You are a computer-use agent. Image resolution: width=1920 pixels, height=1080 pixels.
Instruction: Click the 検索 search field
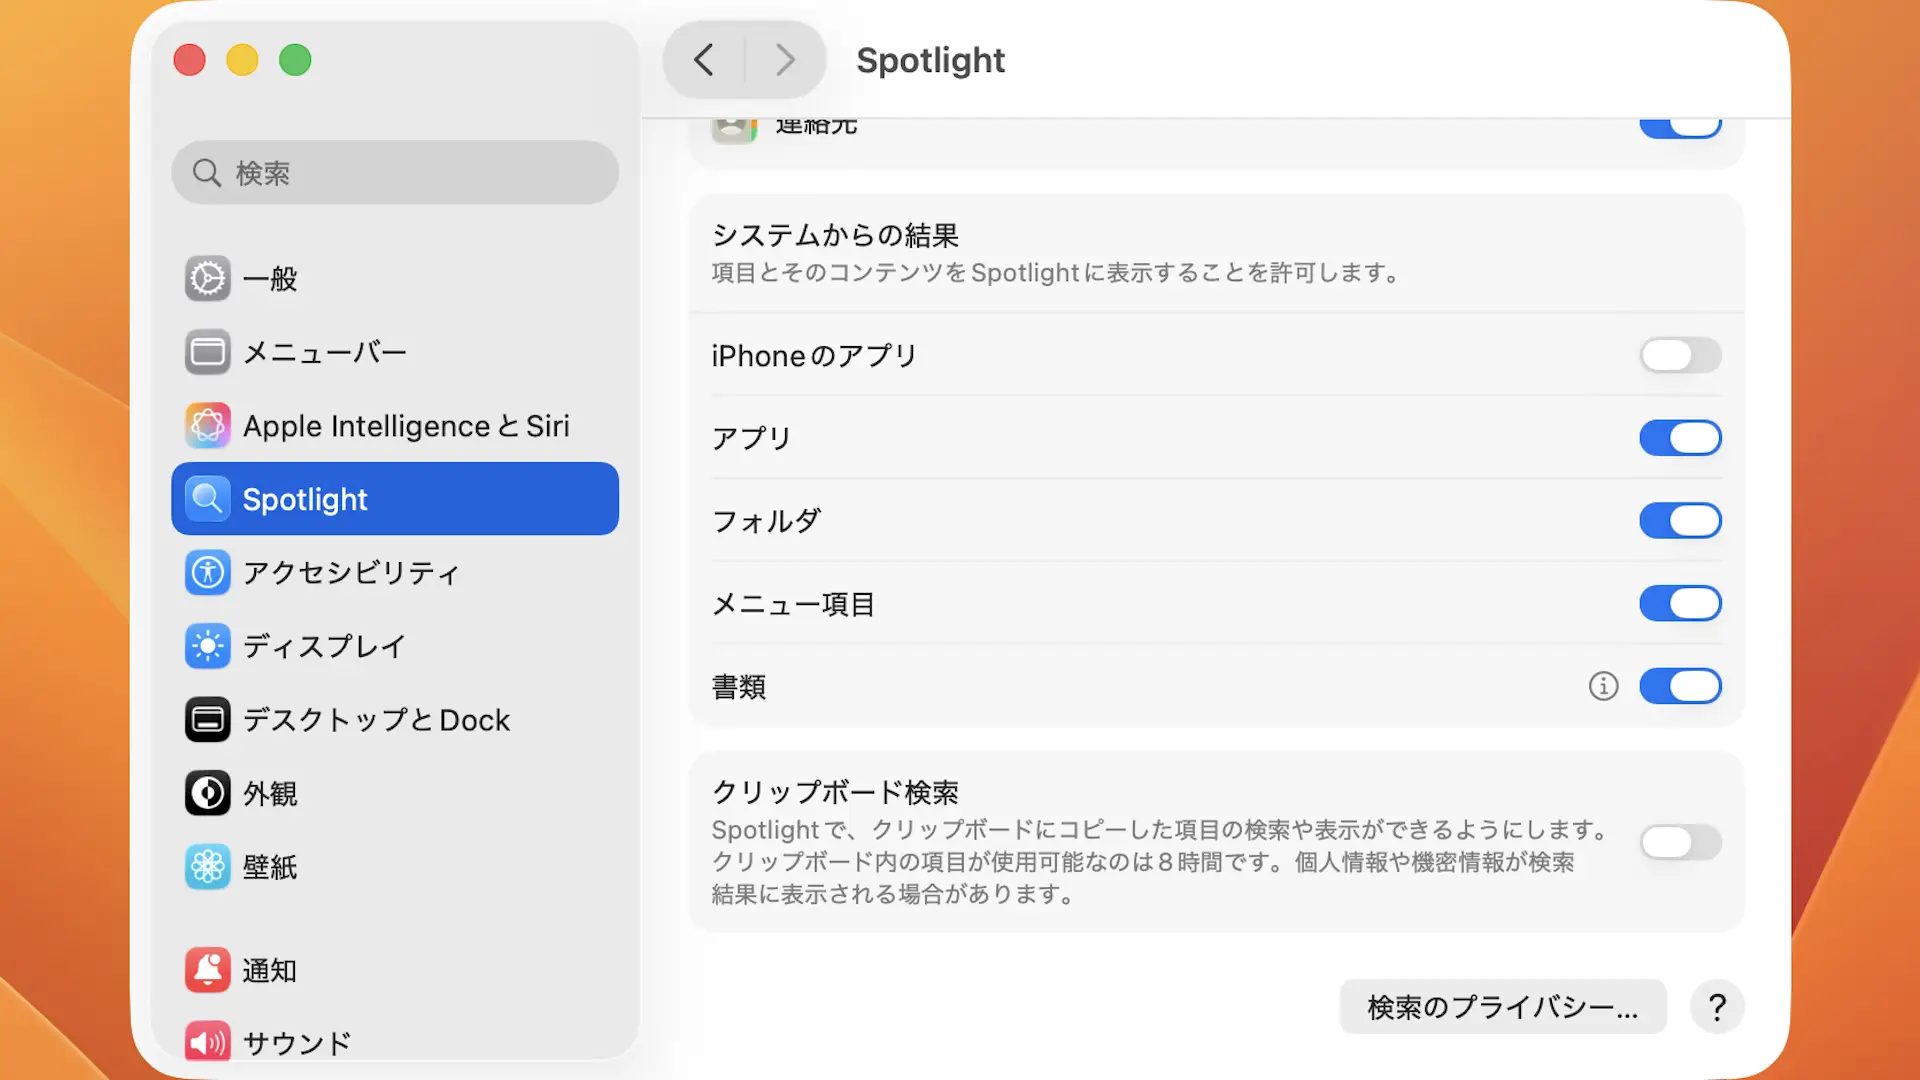[x=395, y=173]
